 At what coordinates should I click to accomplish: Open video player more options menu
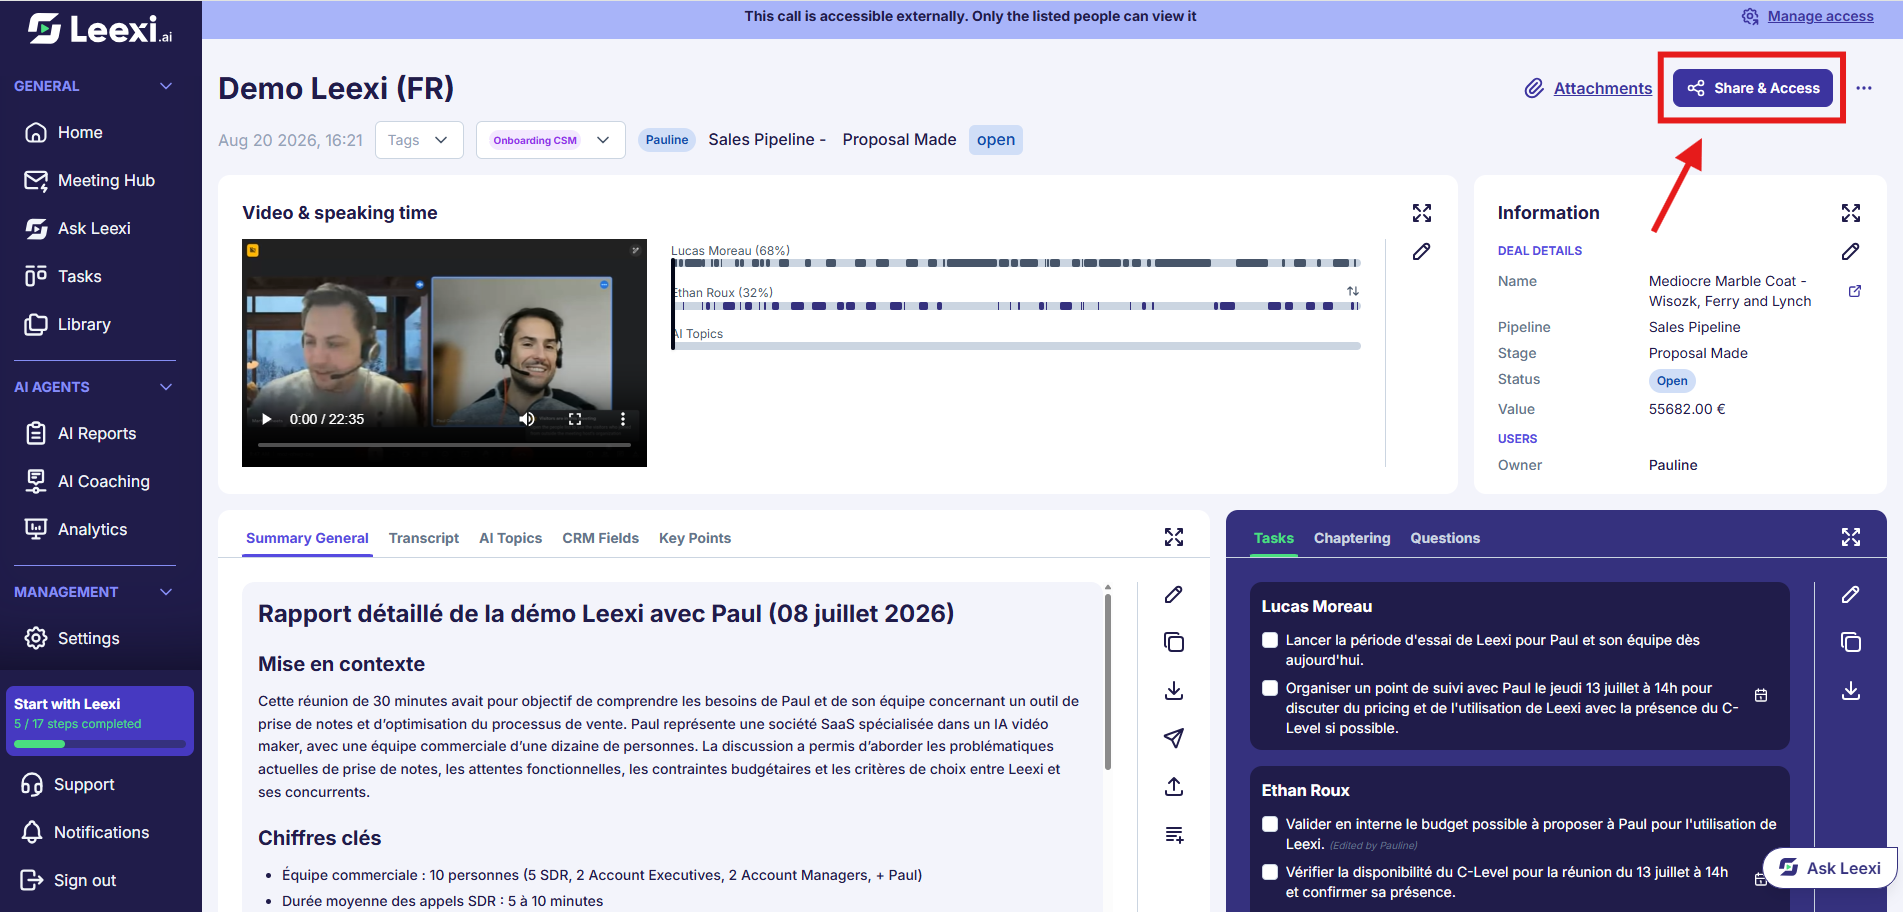(623, 419)
